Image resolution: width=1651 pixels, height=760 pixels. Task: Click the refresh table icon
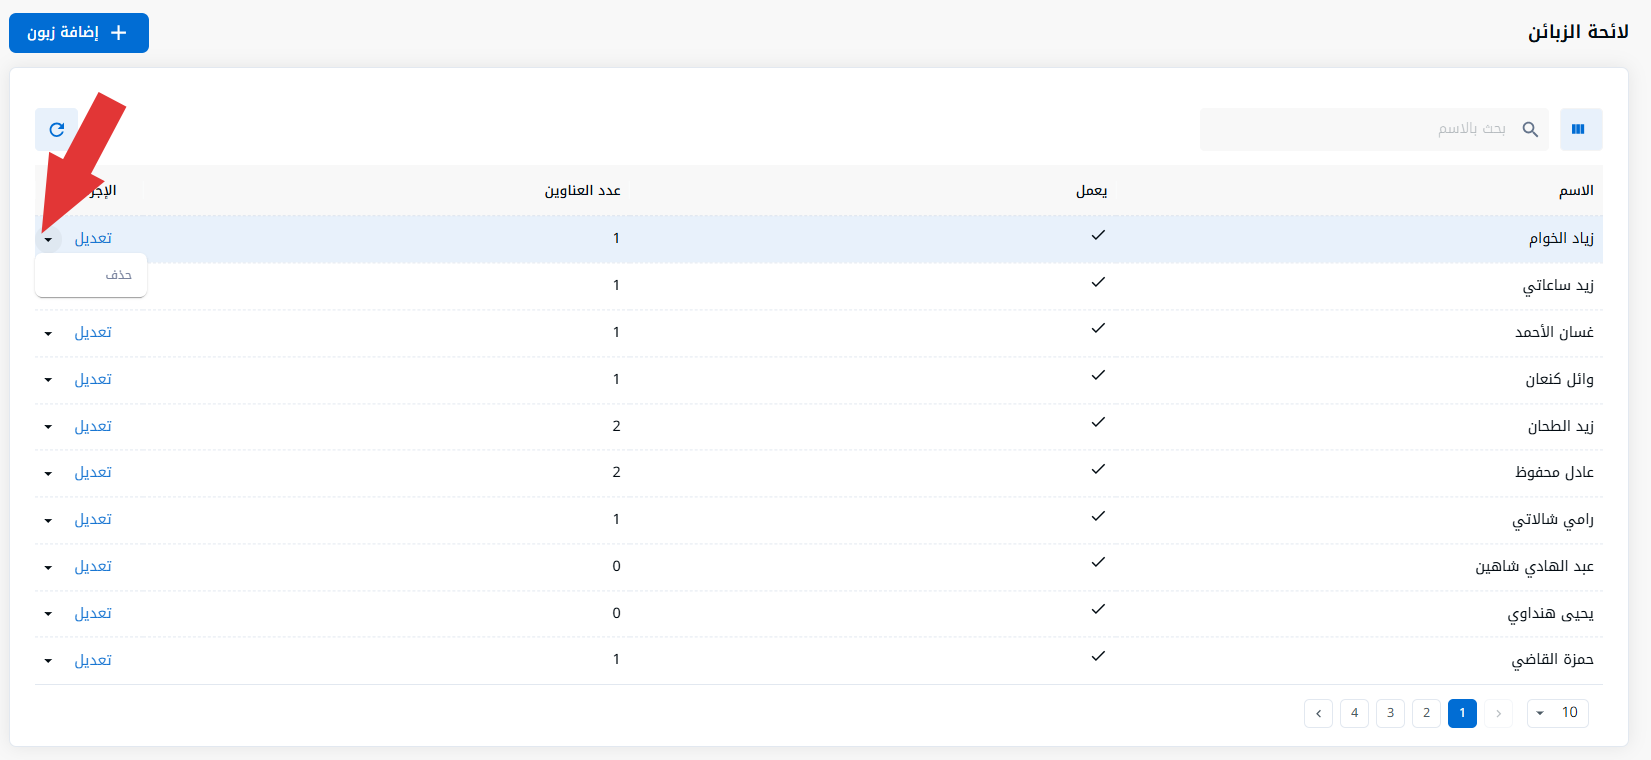57,129
